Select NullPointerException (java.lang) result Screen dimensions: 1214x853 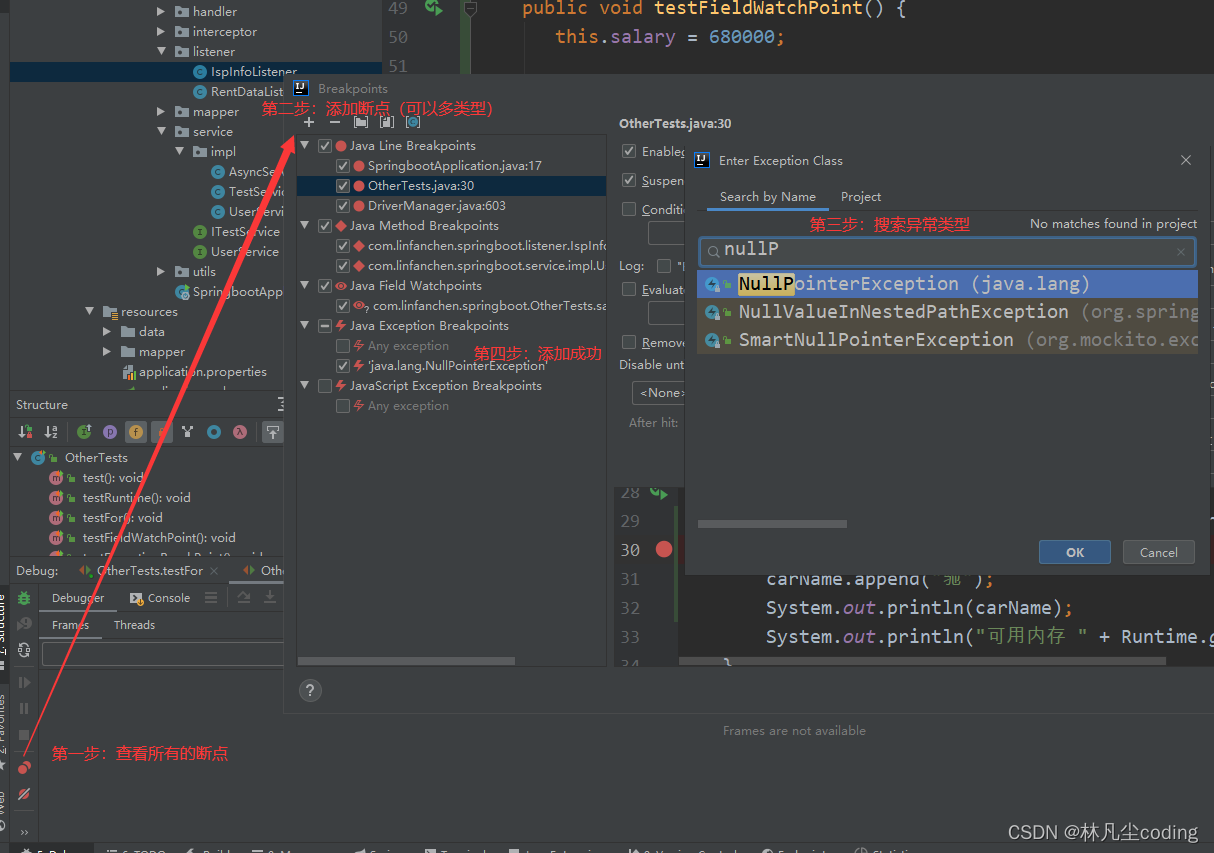pos(947,284)
